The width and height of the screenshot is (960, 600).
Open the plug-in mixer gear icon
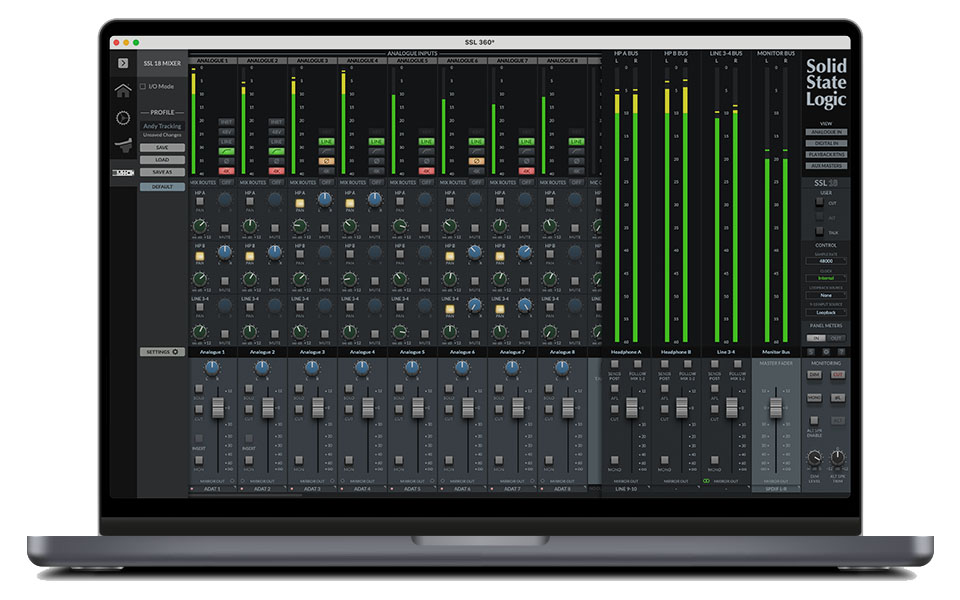click(123, 118)
